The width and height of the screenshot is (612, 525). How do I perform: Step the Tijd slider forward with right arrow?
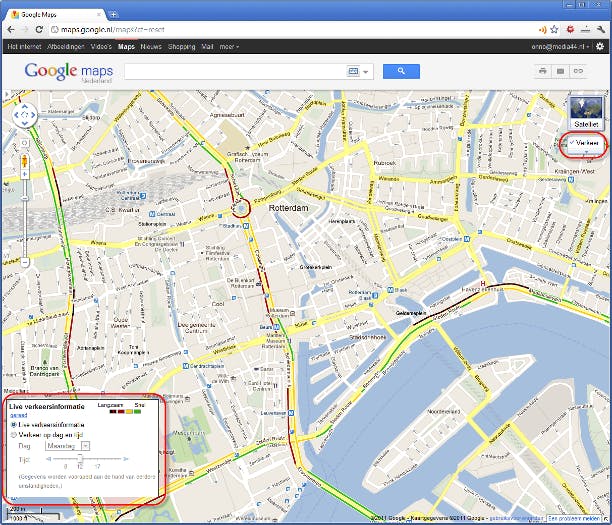pyautogui.click(x=126, y=459)
